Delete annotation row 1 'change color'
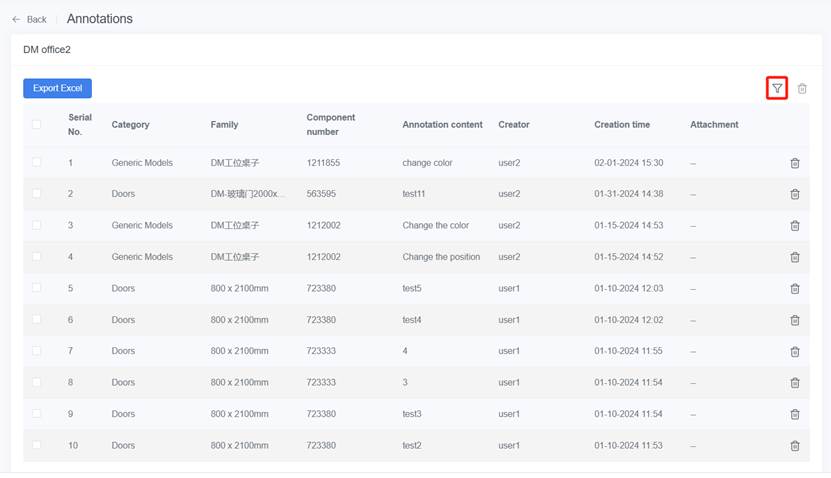 795,163
